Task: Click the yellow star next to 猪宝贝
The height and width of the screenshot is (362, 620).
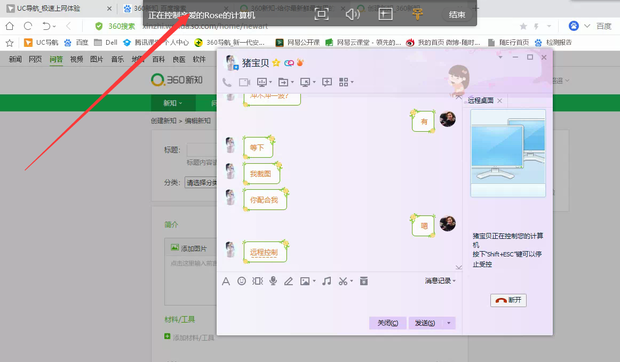Action: [x=276, y=63]
